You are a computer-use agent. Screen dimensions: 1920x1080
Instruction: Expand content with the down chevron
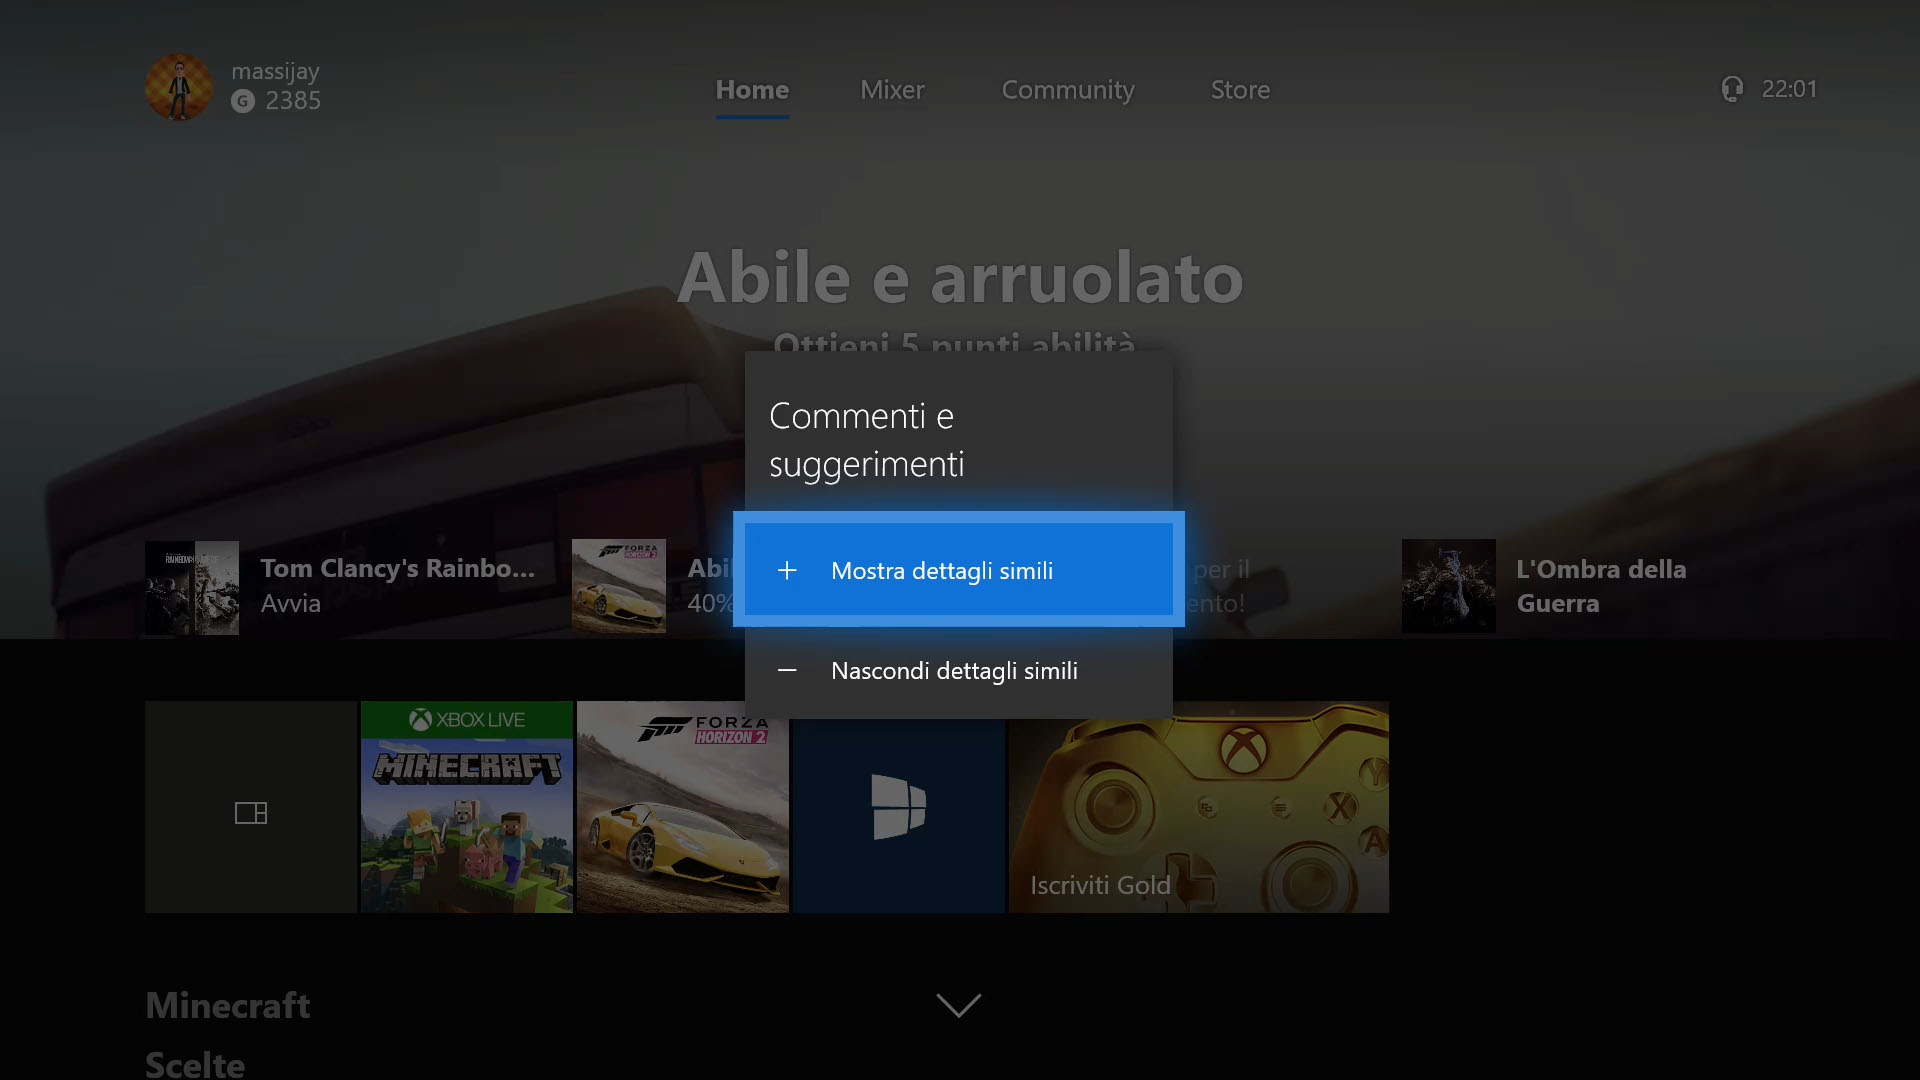pyautogui.click(x=958, y=1004)
